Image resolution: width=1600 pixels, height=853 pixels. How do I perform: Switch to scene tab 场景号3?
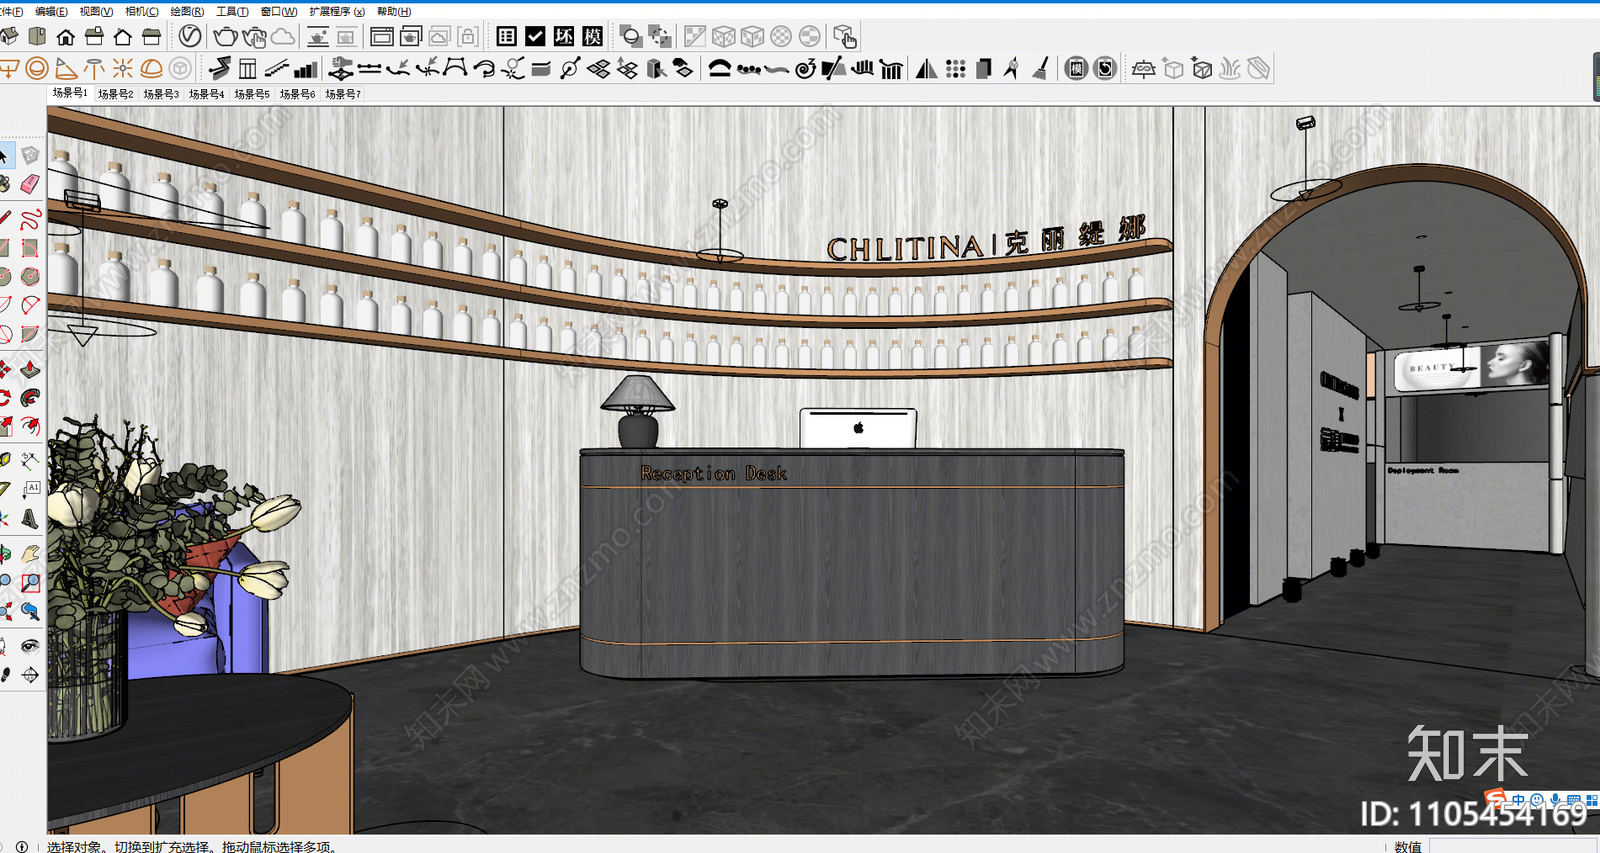click(x=161, y=94)
